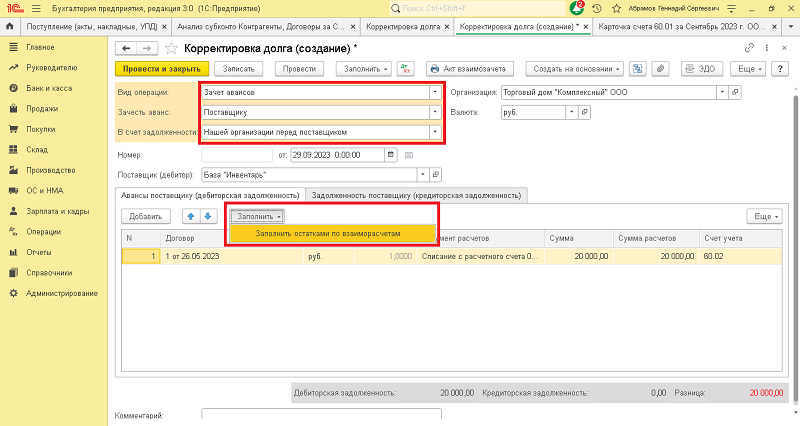800x426 pixels.
Task: Move the table row up with the blue arrow
Action: click(x=190, y=216)
